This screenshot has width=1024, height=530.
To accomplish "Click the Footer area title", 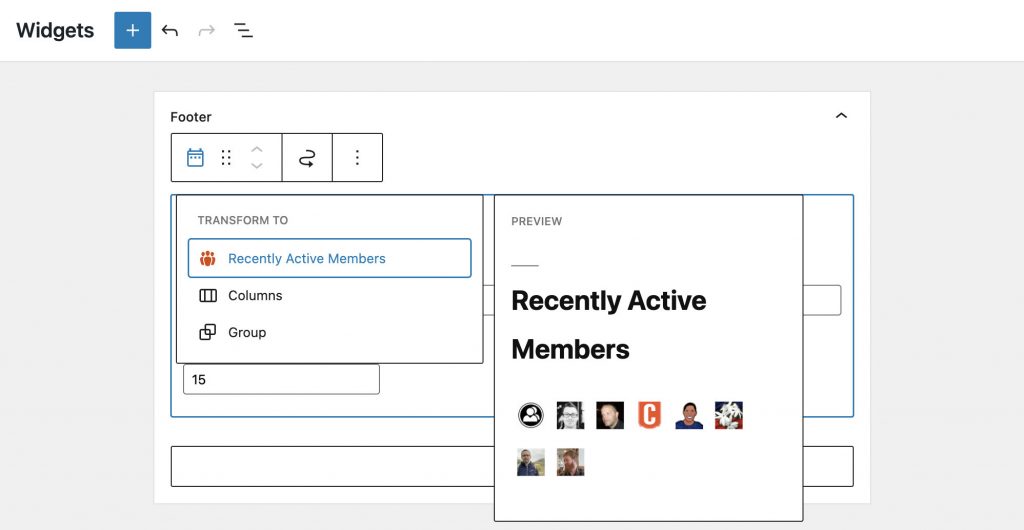I will [191, 117].
